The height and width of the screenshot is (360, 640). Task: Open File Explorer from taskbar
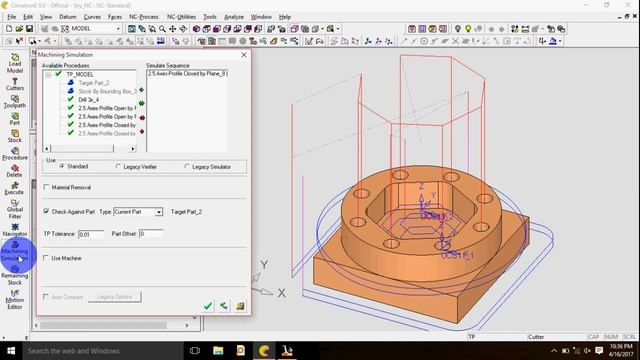tap(218, 351)
